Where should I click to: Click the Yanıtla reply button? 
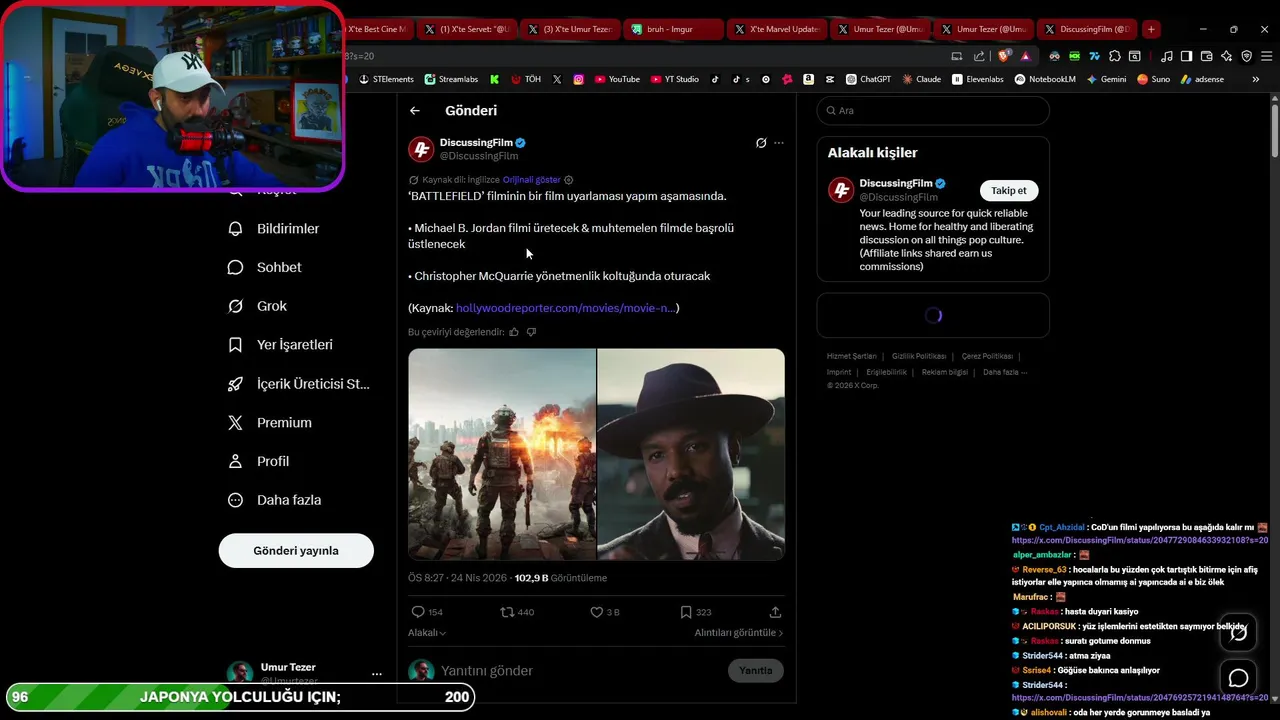click(755, 671)
